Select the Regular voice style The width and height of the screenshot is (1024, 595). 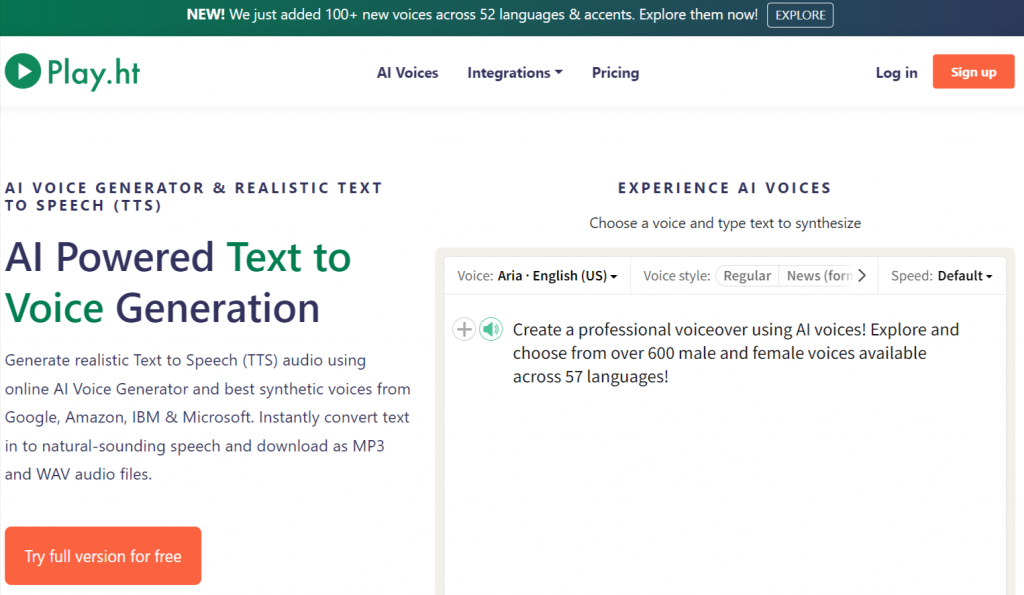pyautogui.click(x=747, y=276)
